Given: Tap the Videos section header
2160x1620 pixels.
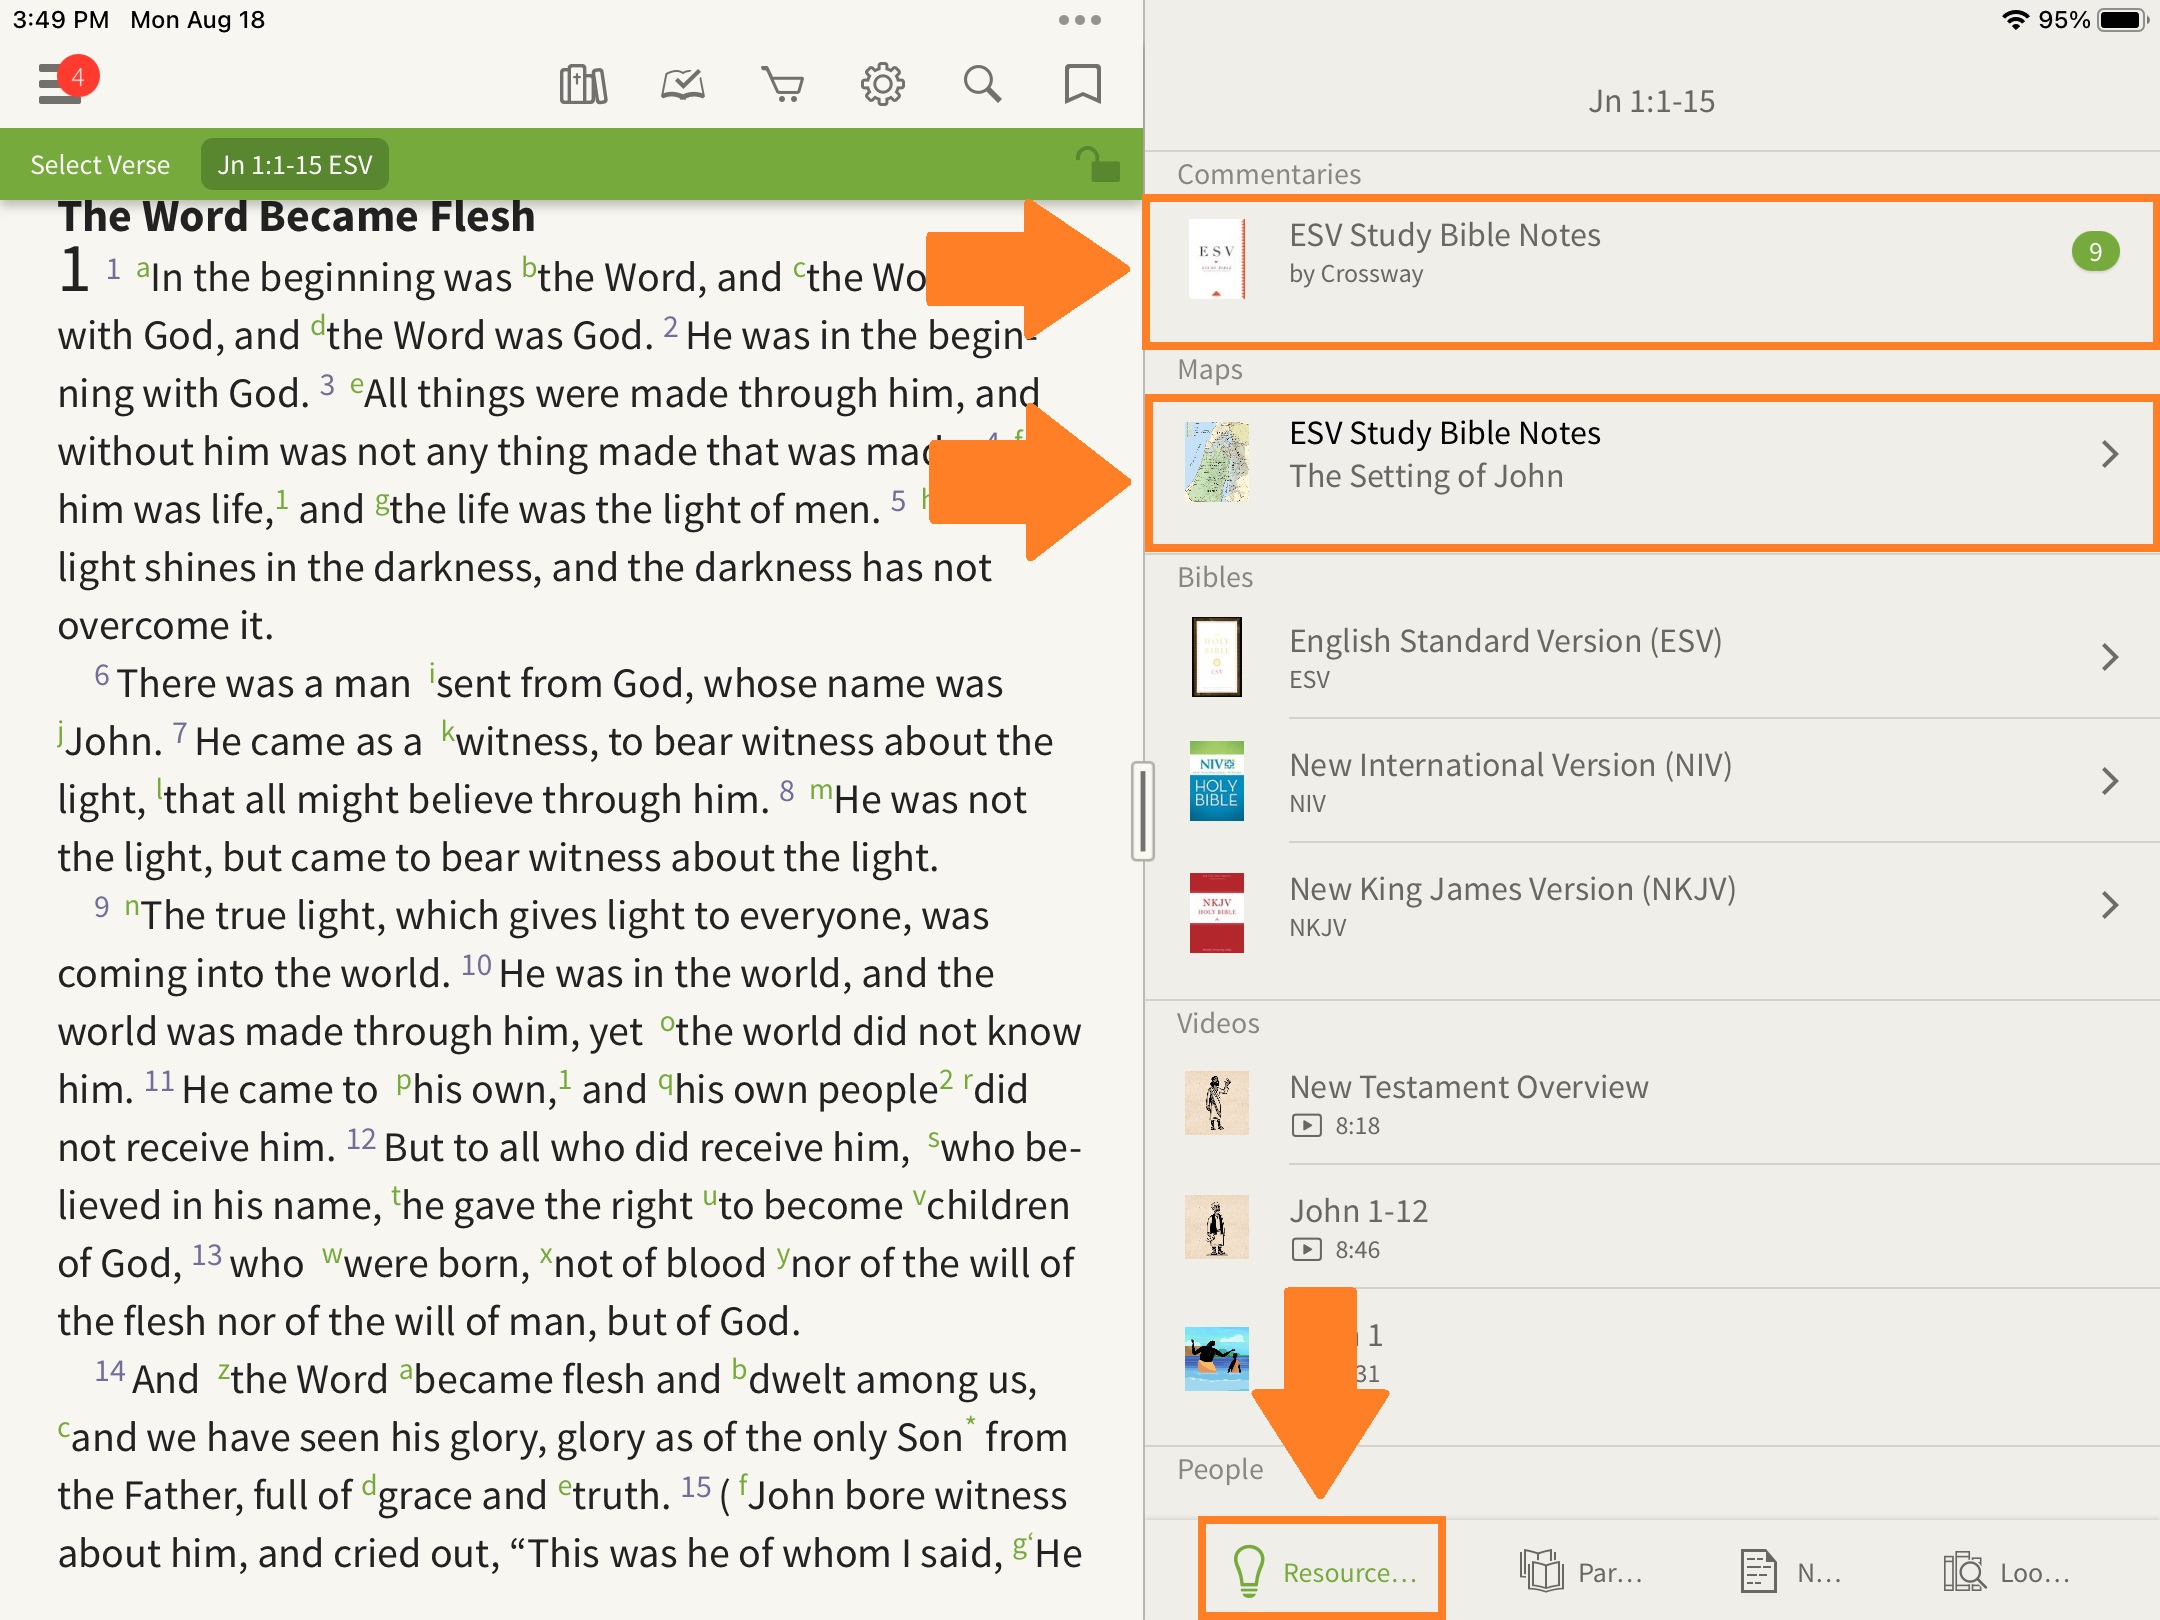Looking at the screenshot, I should 1218,1023.
